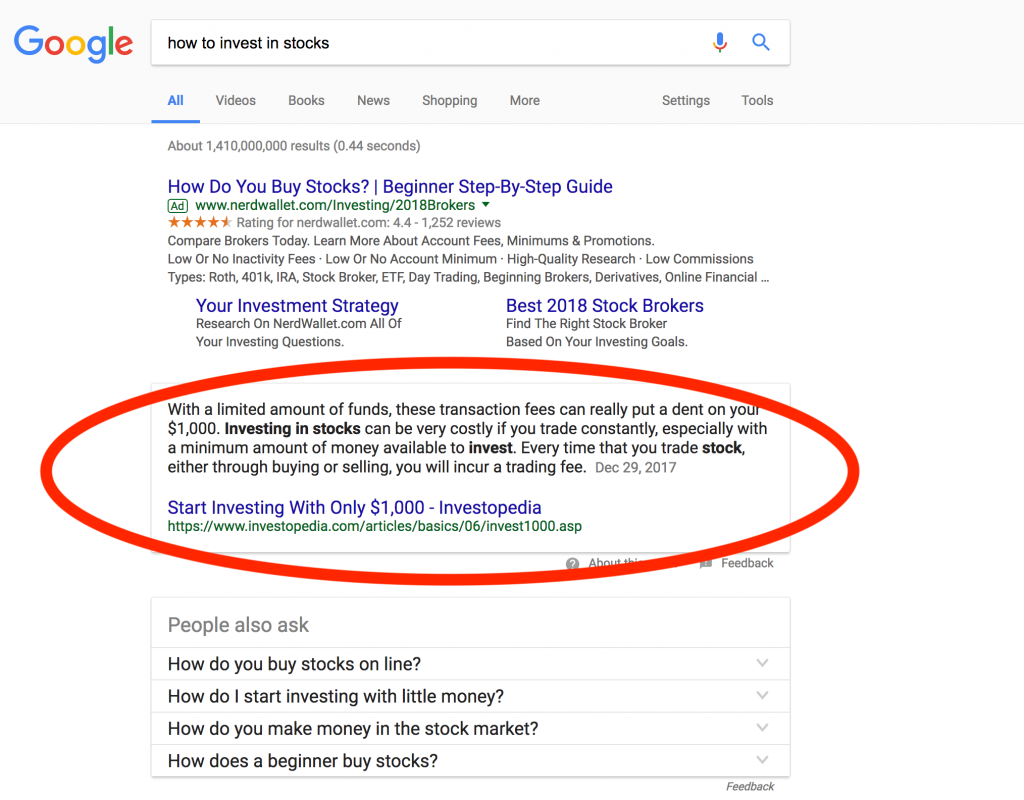Image resolution: width=1024 pixels, height=800 pixels.
Task: Expand "How do I start investing with little money?"
Action: coord(470,696)
